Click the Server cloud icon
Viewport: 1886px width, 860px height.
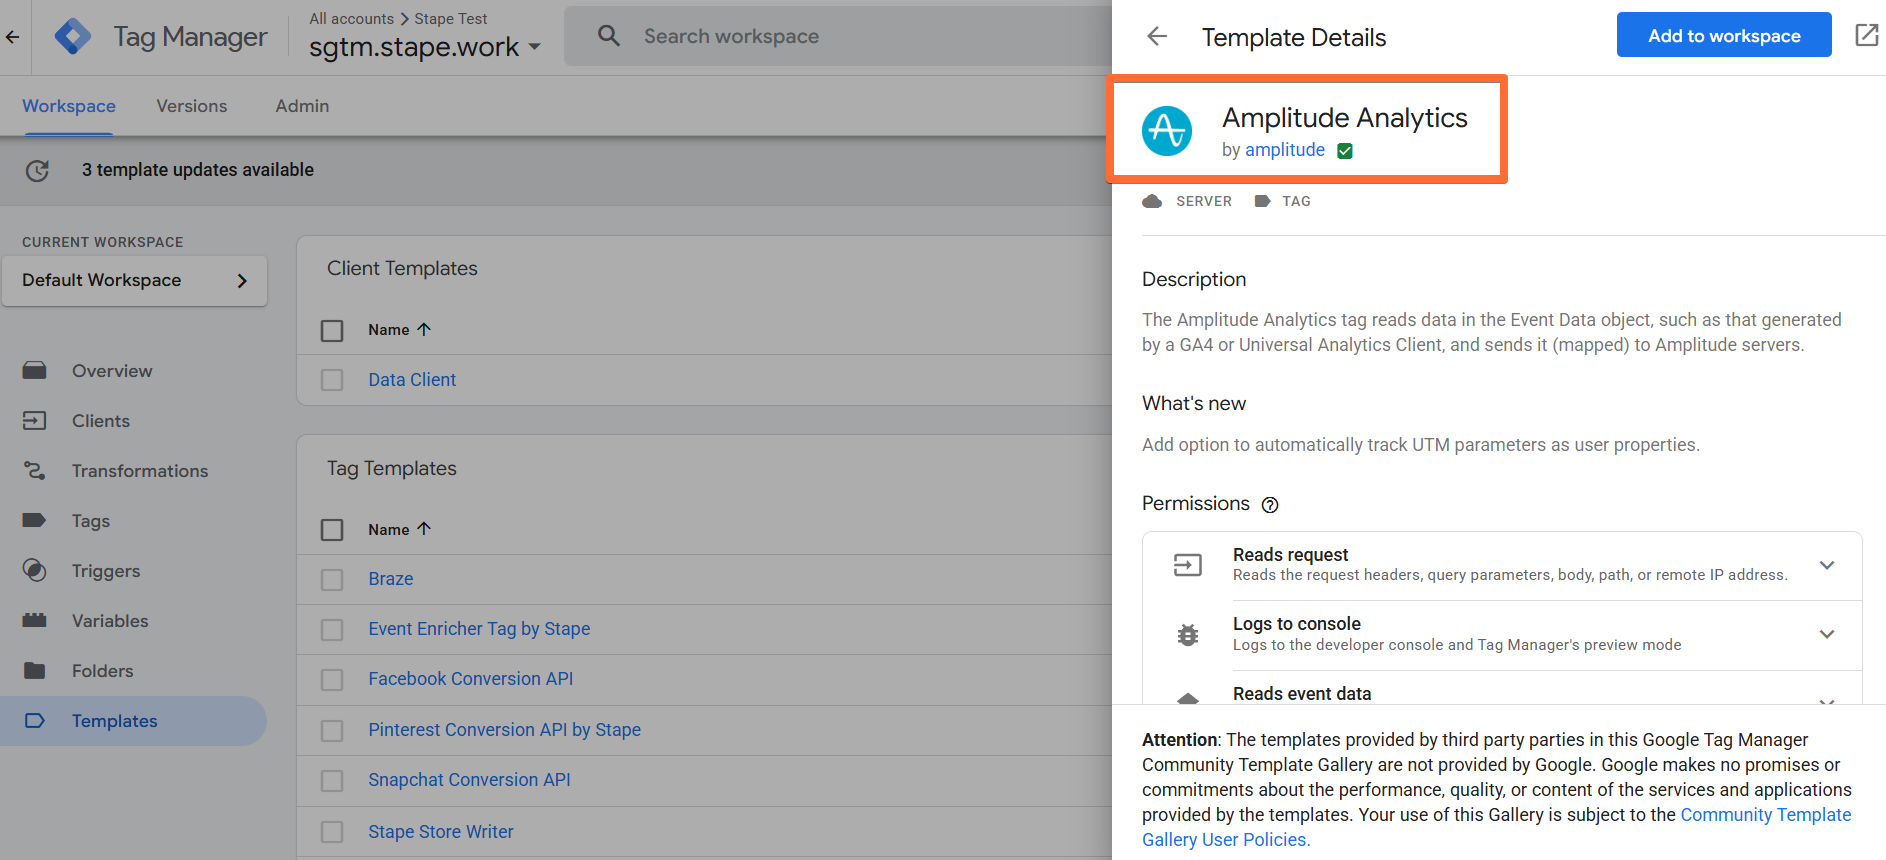click(1152, 201)
